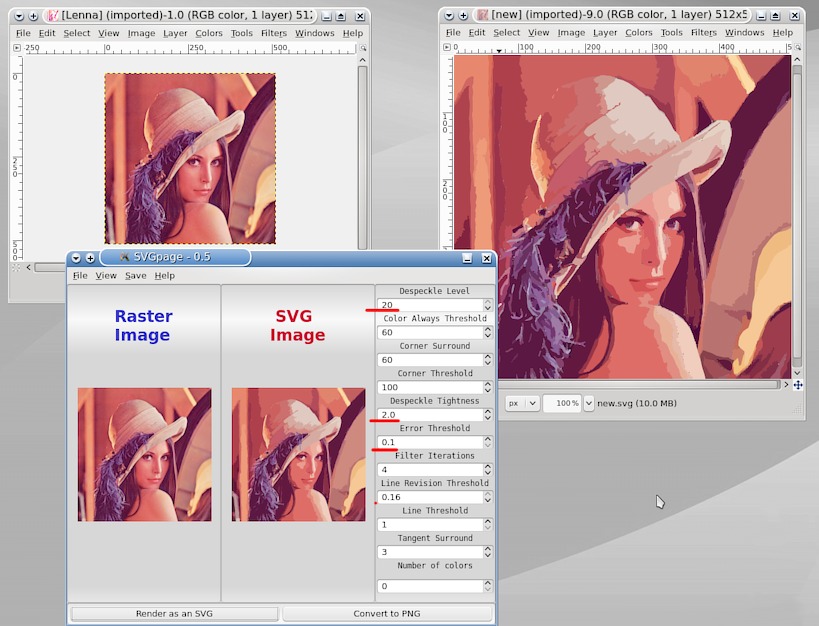Open Save menu in SVGpage window

(x=135, y=275)
